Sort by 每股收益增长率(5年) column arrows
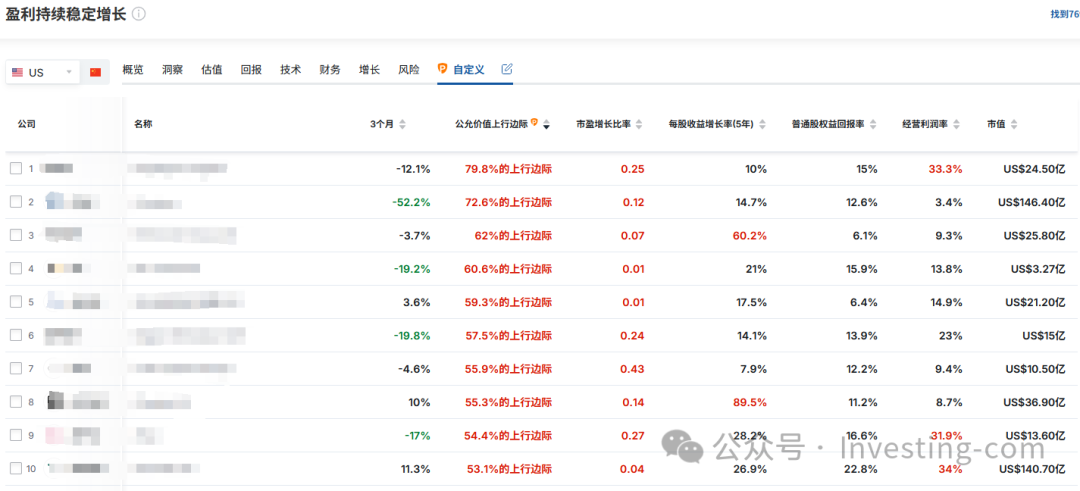Viewport: 1080px width, 491px height. pyautogui.click(x=760, y=125)
